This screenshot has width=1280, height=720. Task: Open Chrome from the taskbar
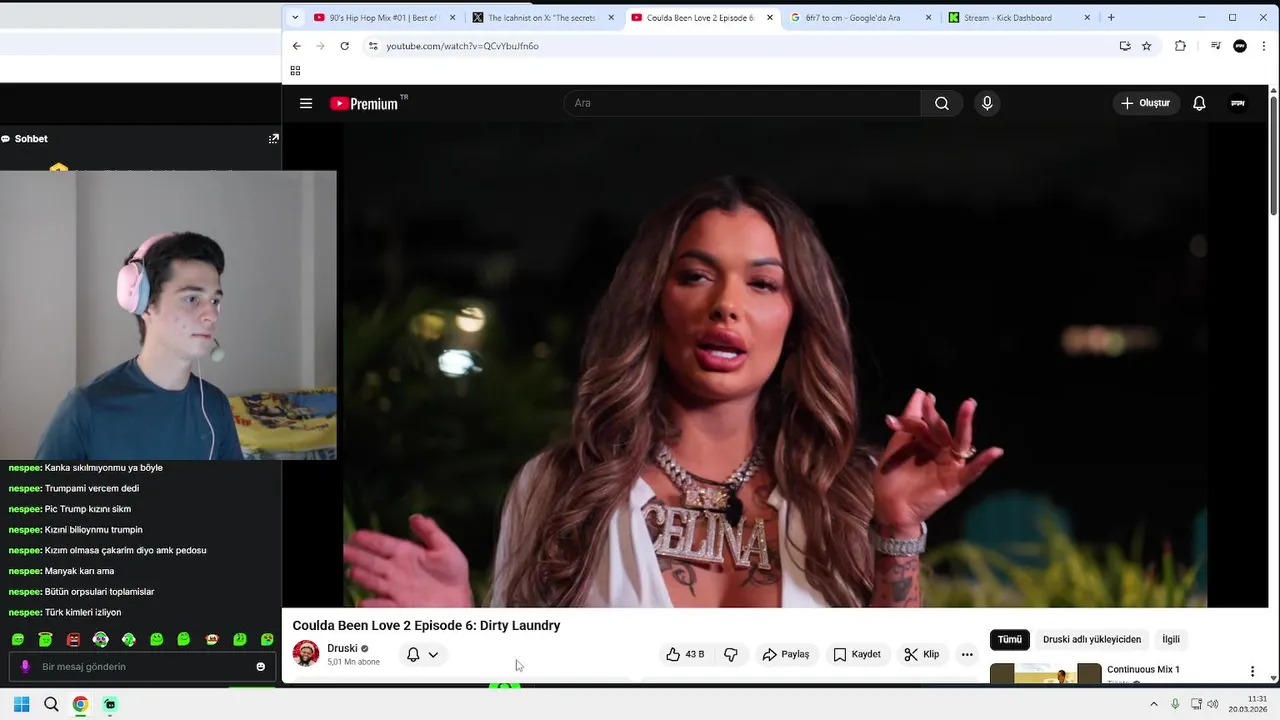(80, 704)
